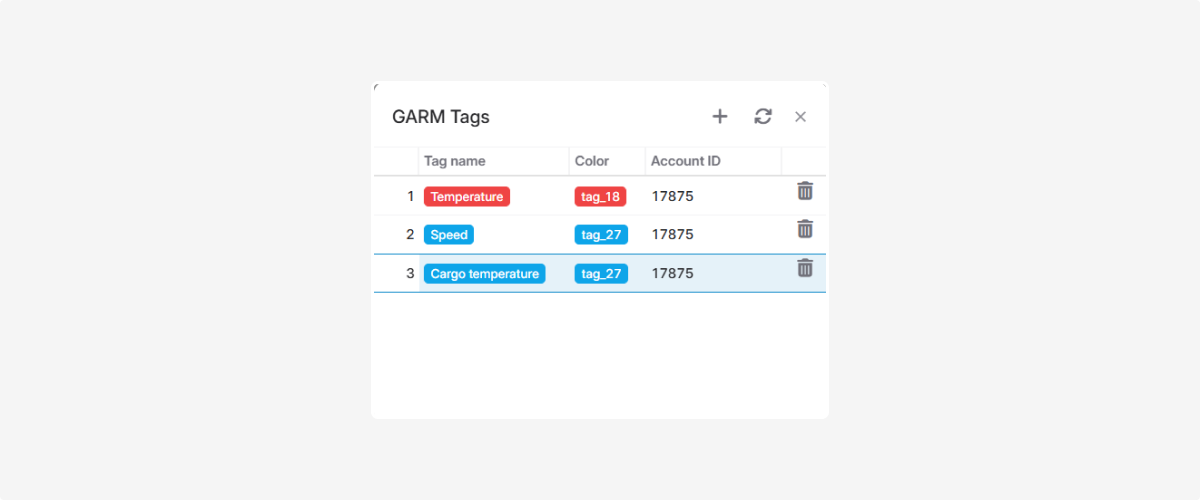
Task: Select row number 1
Action: pyautogui.click(x=410, y=197)
